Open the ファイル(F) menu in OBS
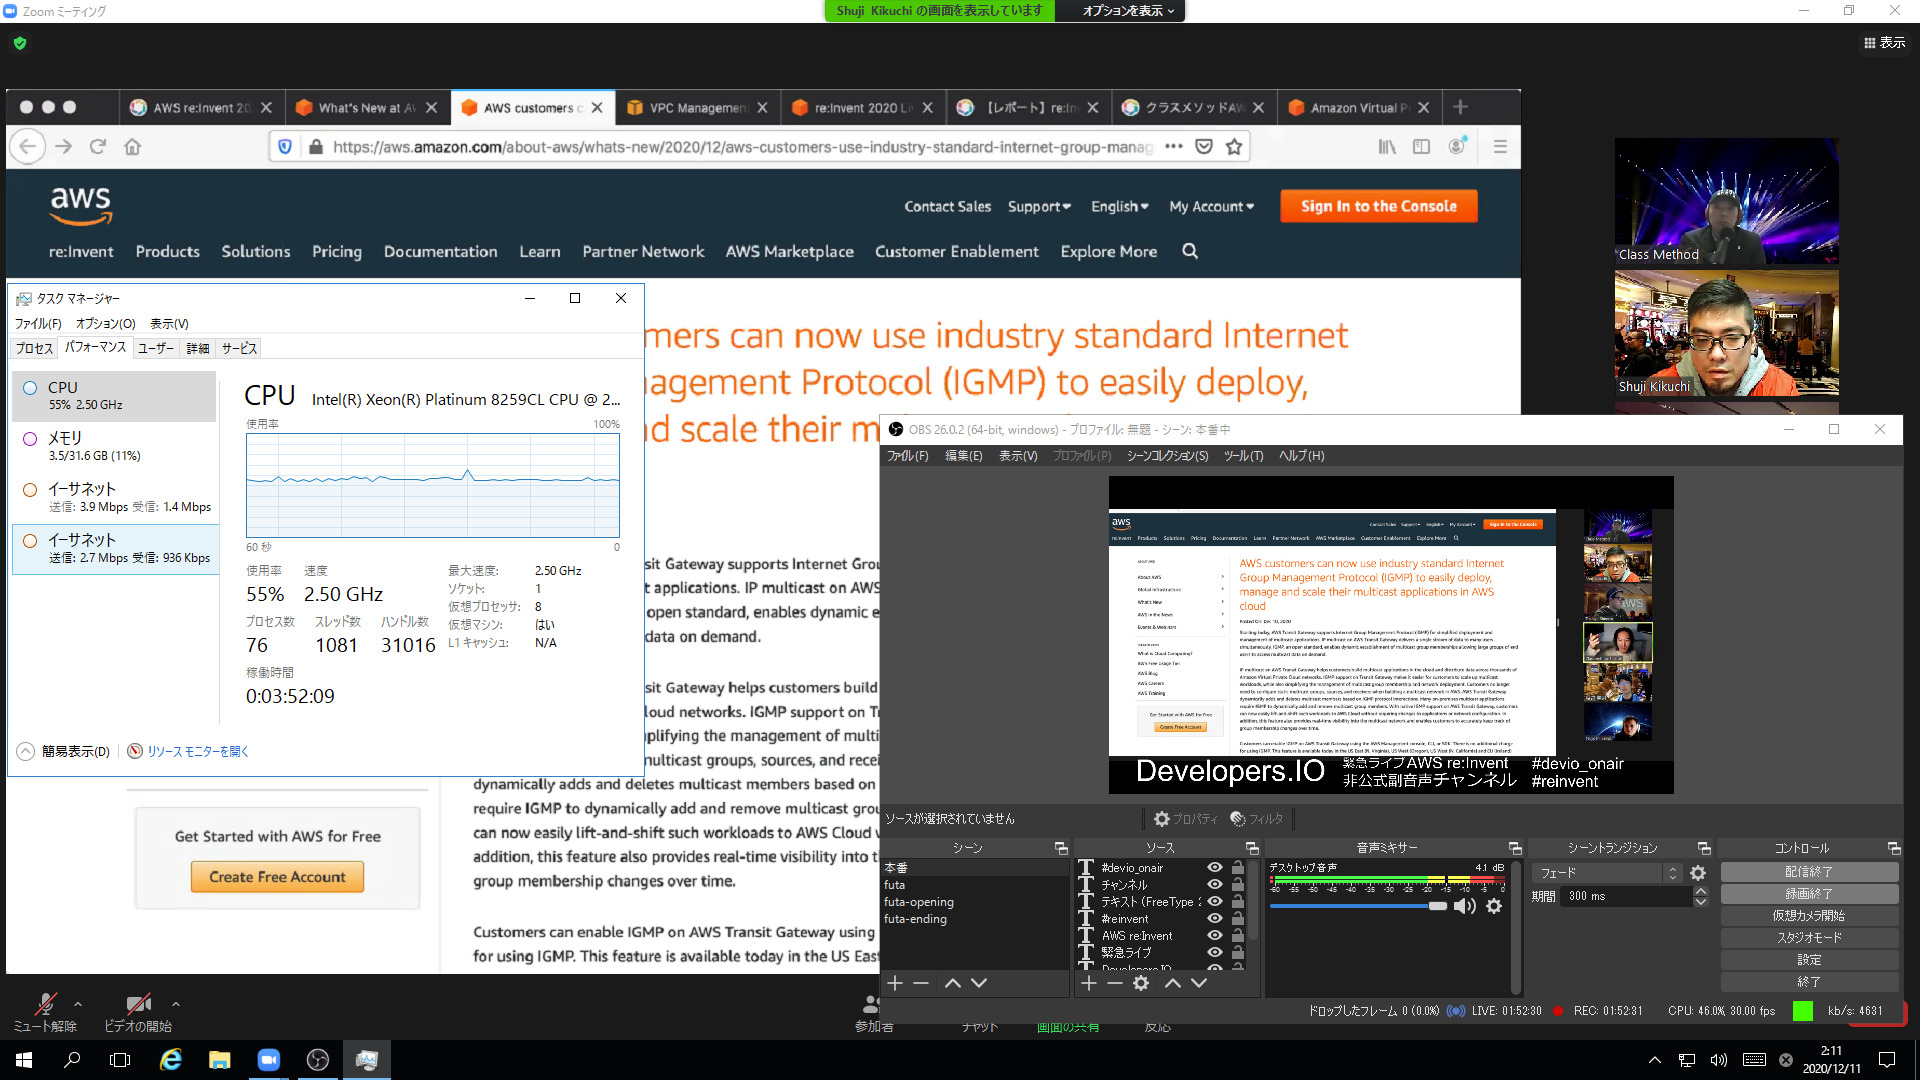 (907, 456)
